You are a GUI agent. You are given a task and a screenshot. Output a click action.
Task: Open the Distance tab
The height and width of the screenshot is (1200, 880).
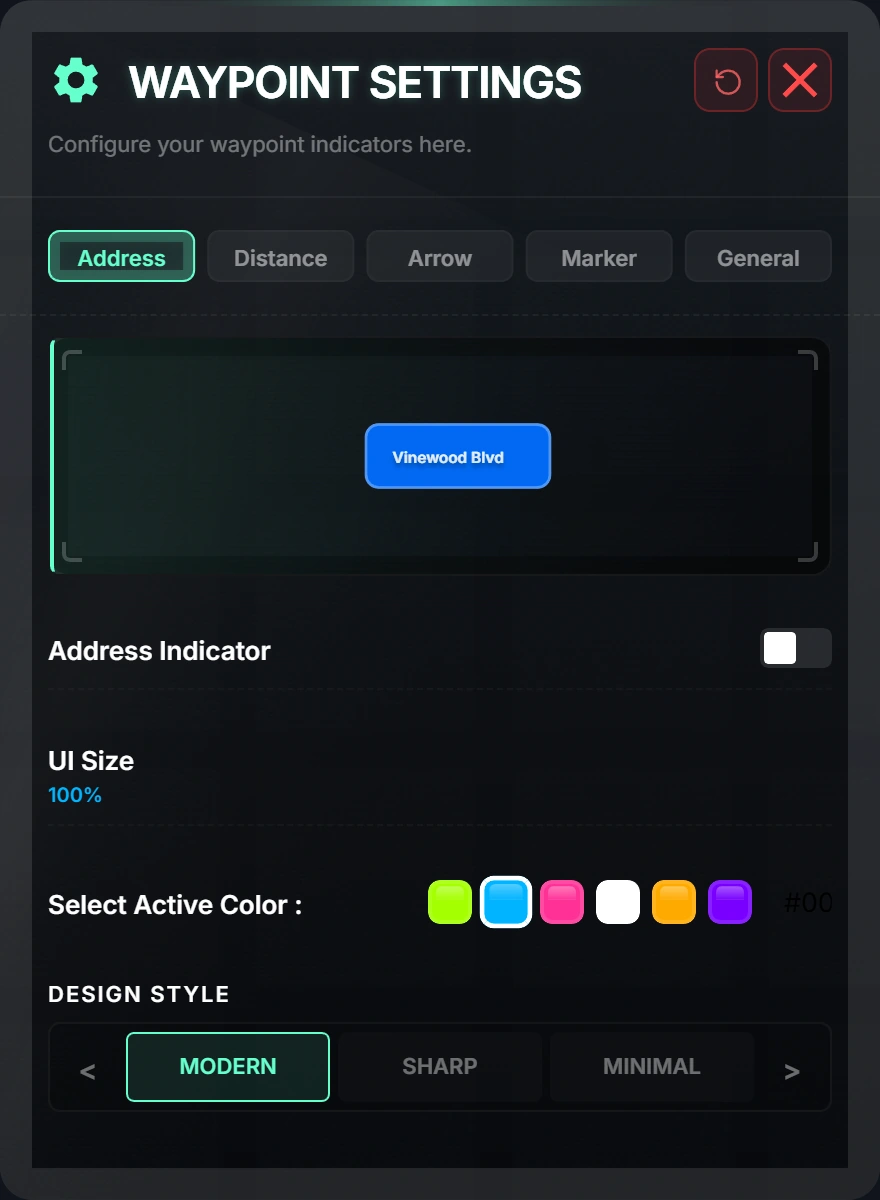point(281,257)
